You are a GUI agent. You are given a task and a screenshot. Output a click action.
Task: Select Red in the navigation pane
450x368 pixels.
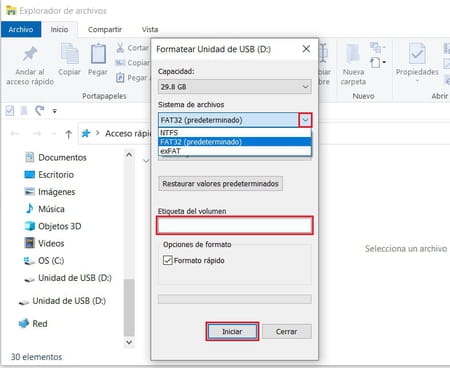39,324
